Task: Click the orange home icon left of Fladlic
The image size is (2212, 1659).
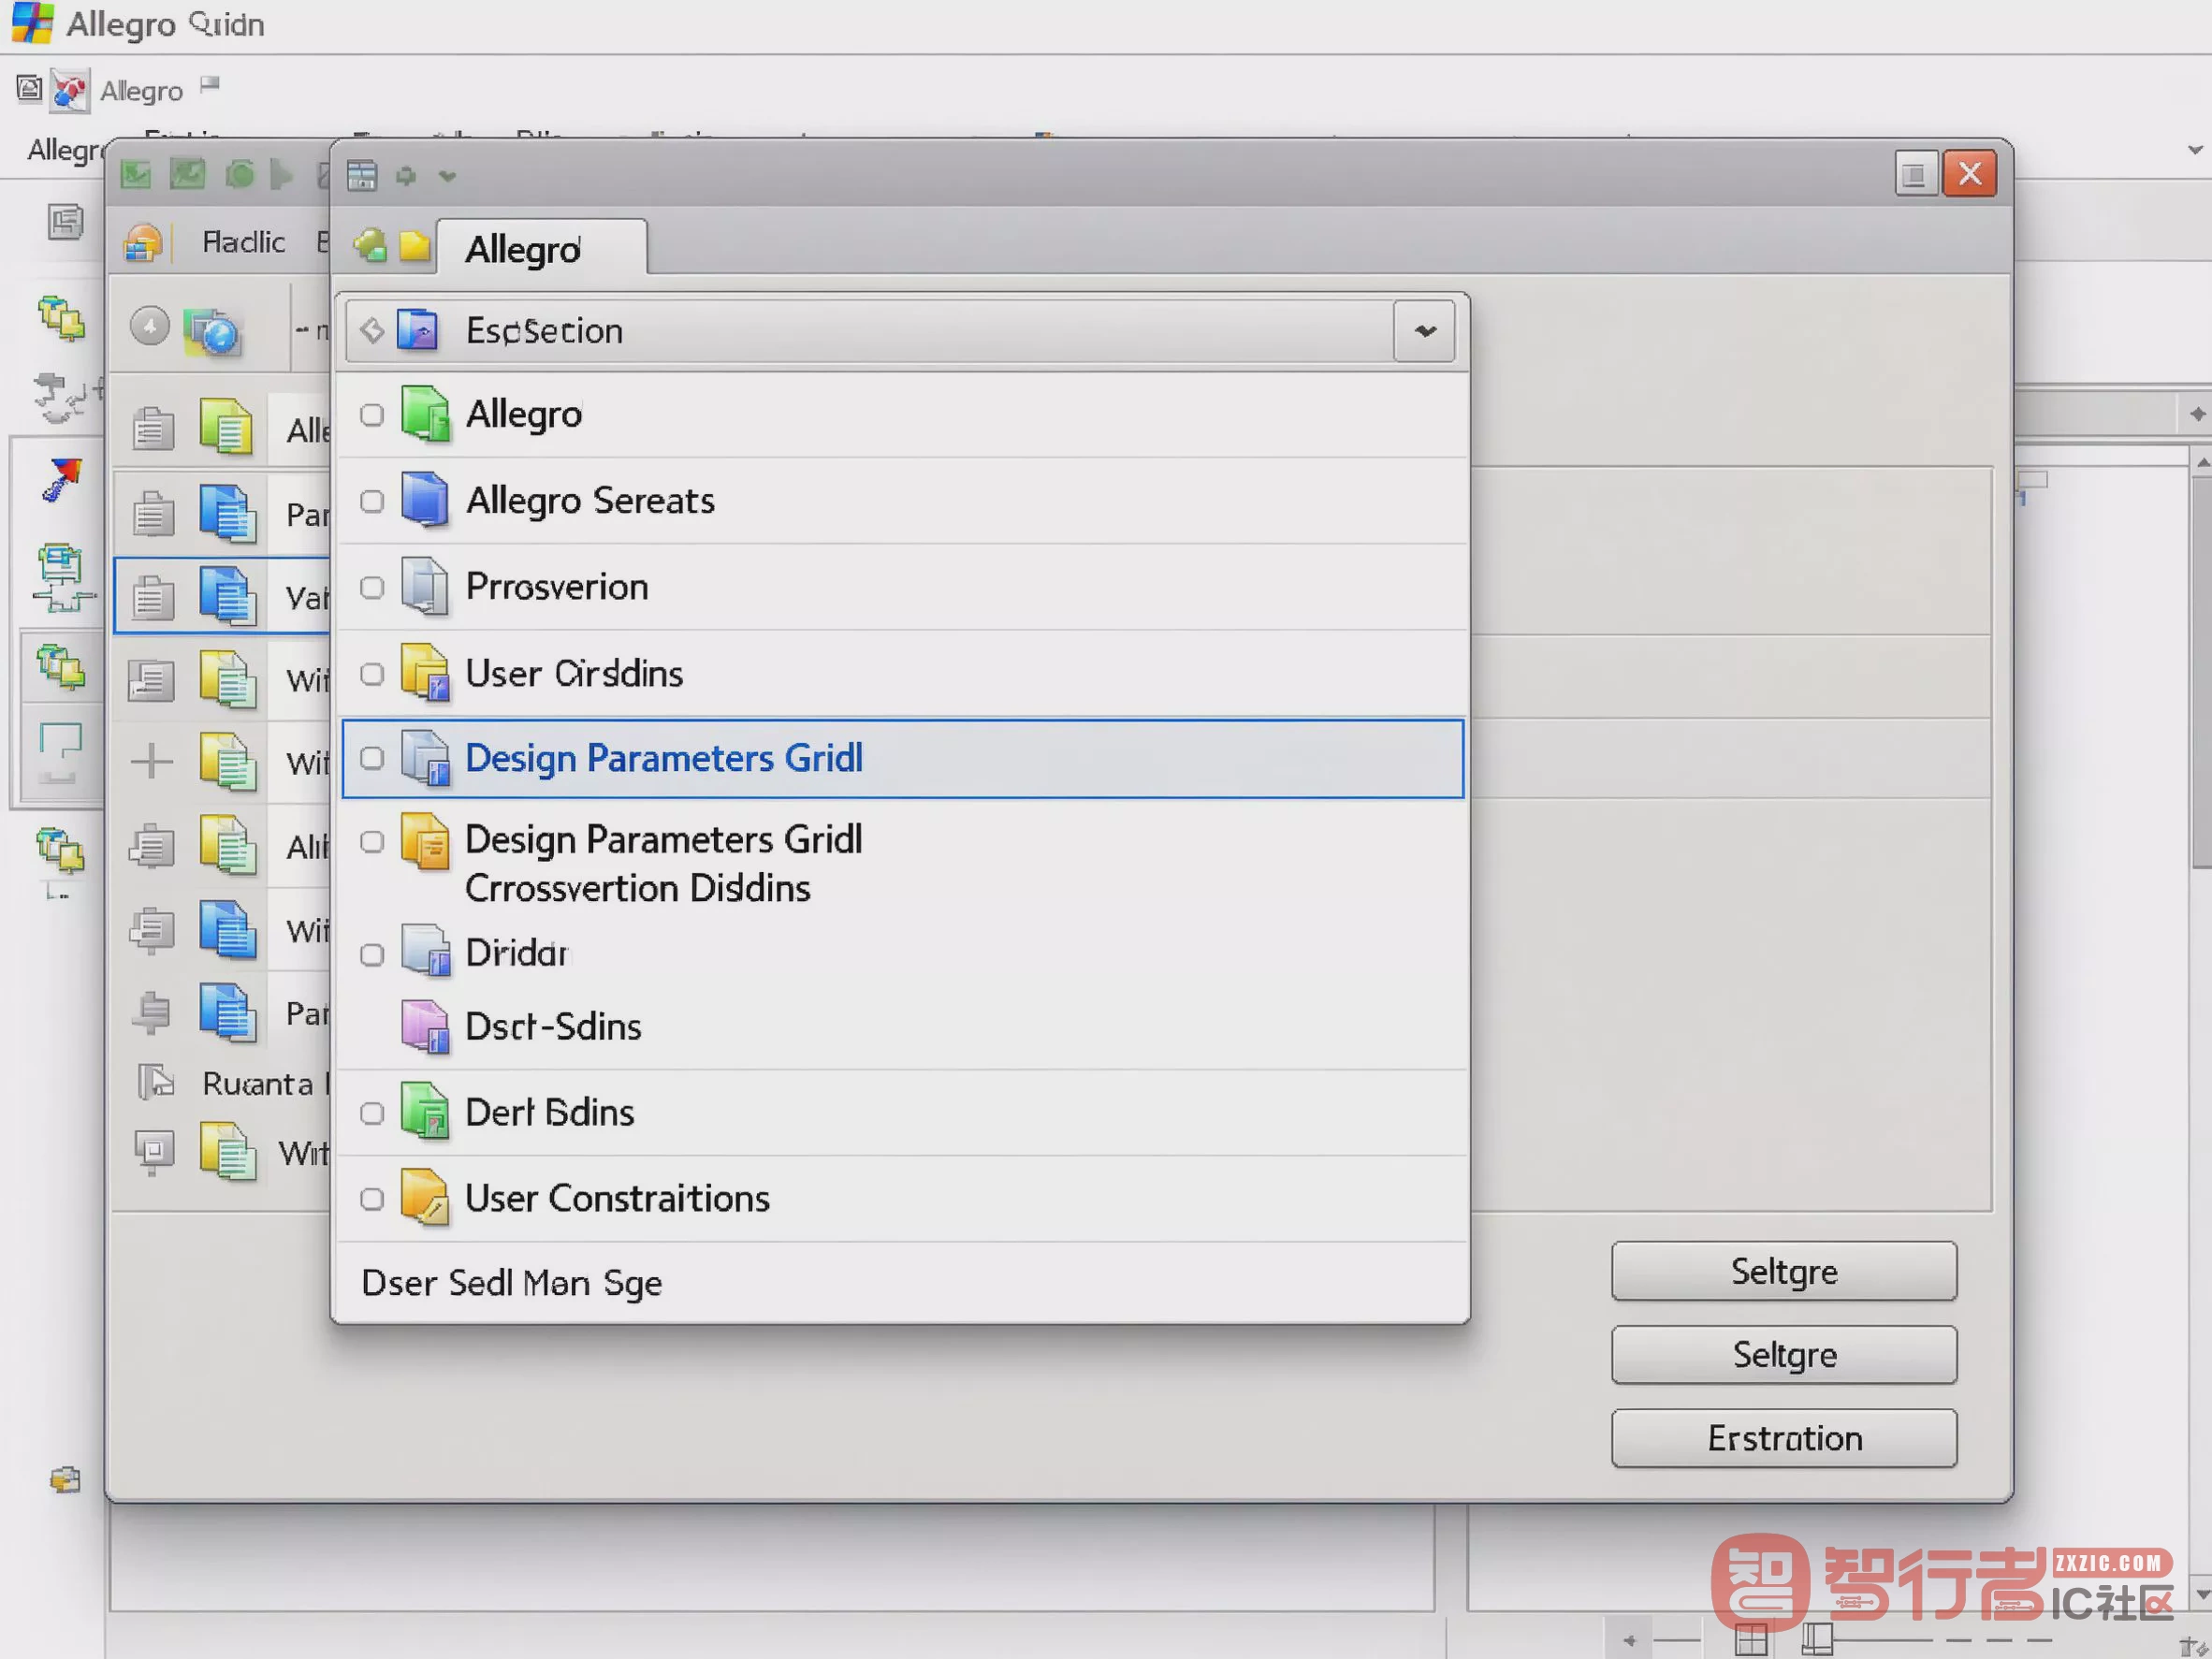Action: coord(143,243)
